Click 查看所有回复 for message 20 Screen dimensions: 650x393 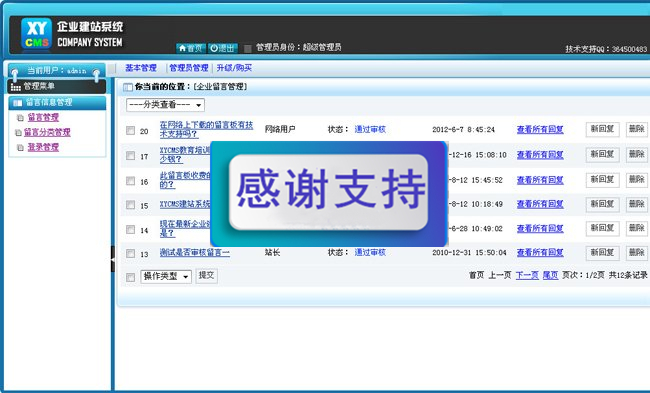tap(540, 130)
